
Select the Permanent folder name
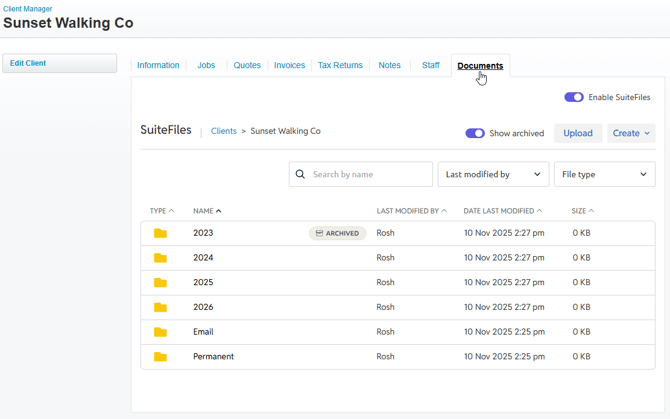pos(213,357)
